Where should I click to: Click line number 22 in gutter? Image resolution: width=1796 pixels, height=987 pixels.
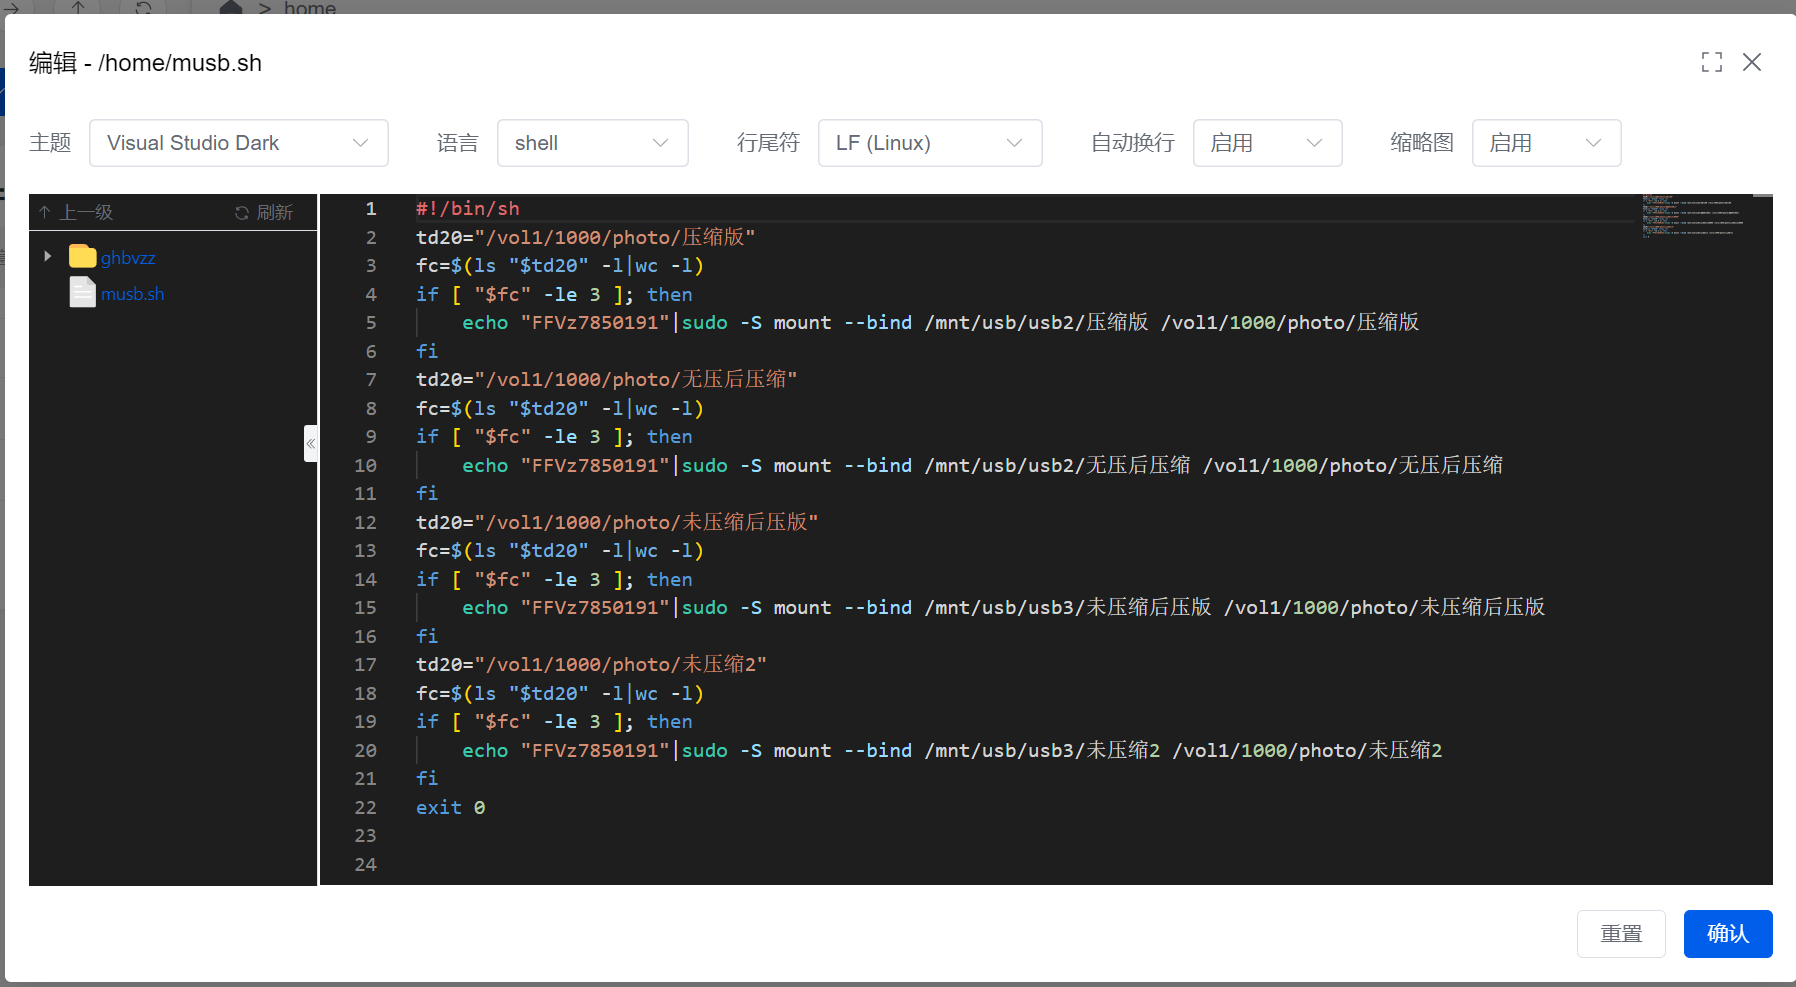366,807
